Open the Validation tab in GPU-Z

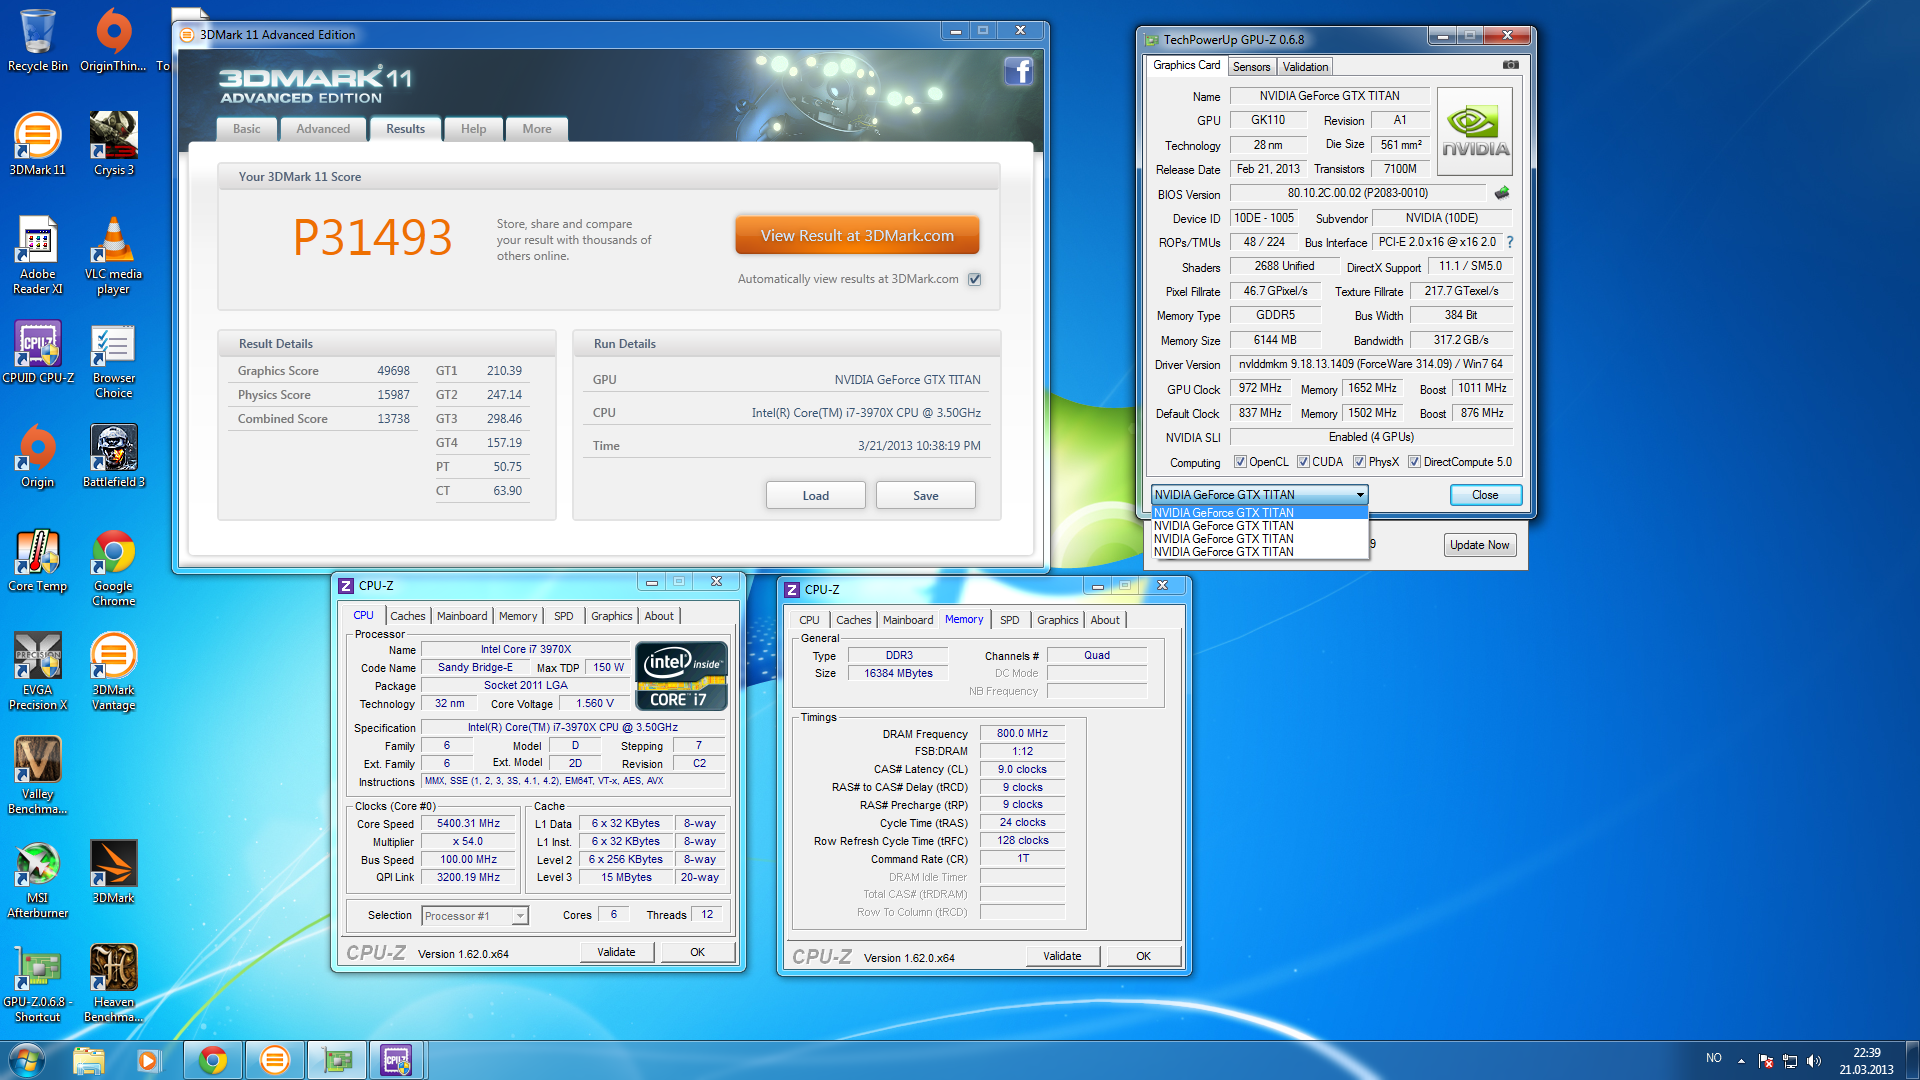click(x=1305, y=67)
